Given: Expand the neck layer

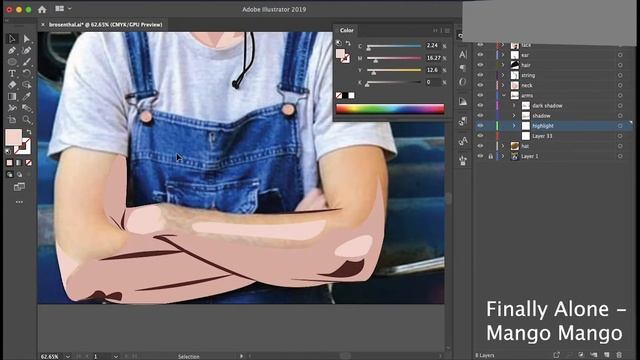Looking at the screenshot, I should [x=503, y=85].
